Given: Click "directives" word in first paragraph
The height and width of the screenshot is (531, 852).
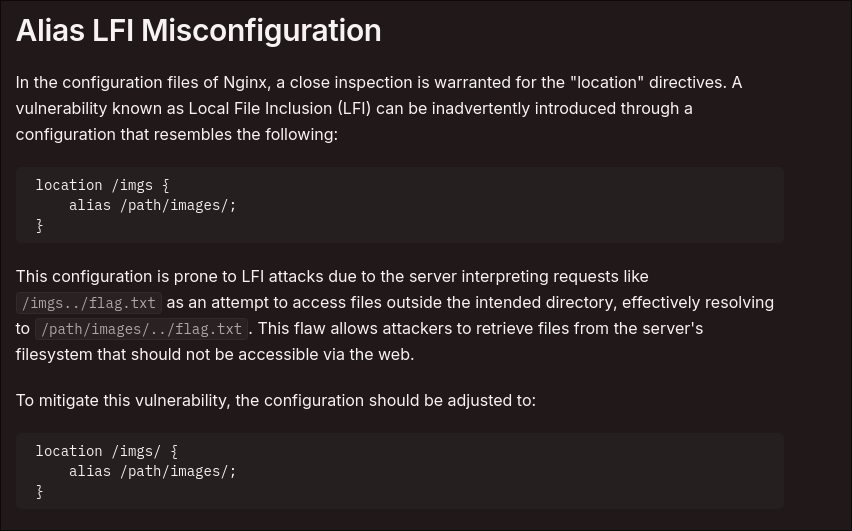Looking at the screenshot, I should 690,82.
